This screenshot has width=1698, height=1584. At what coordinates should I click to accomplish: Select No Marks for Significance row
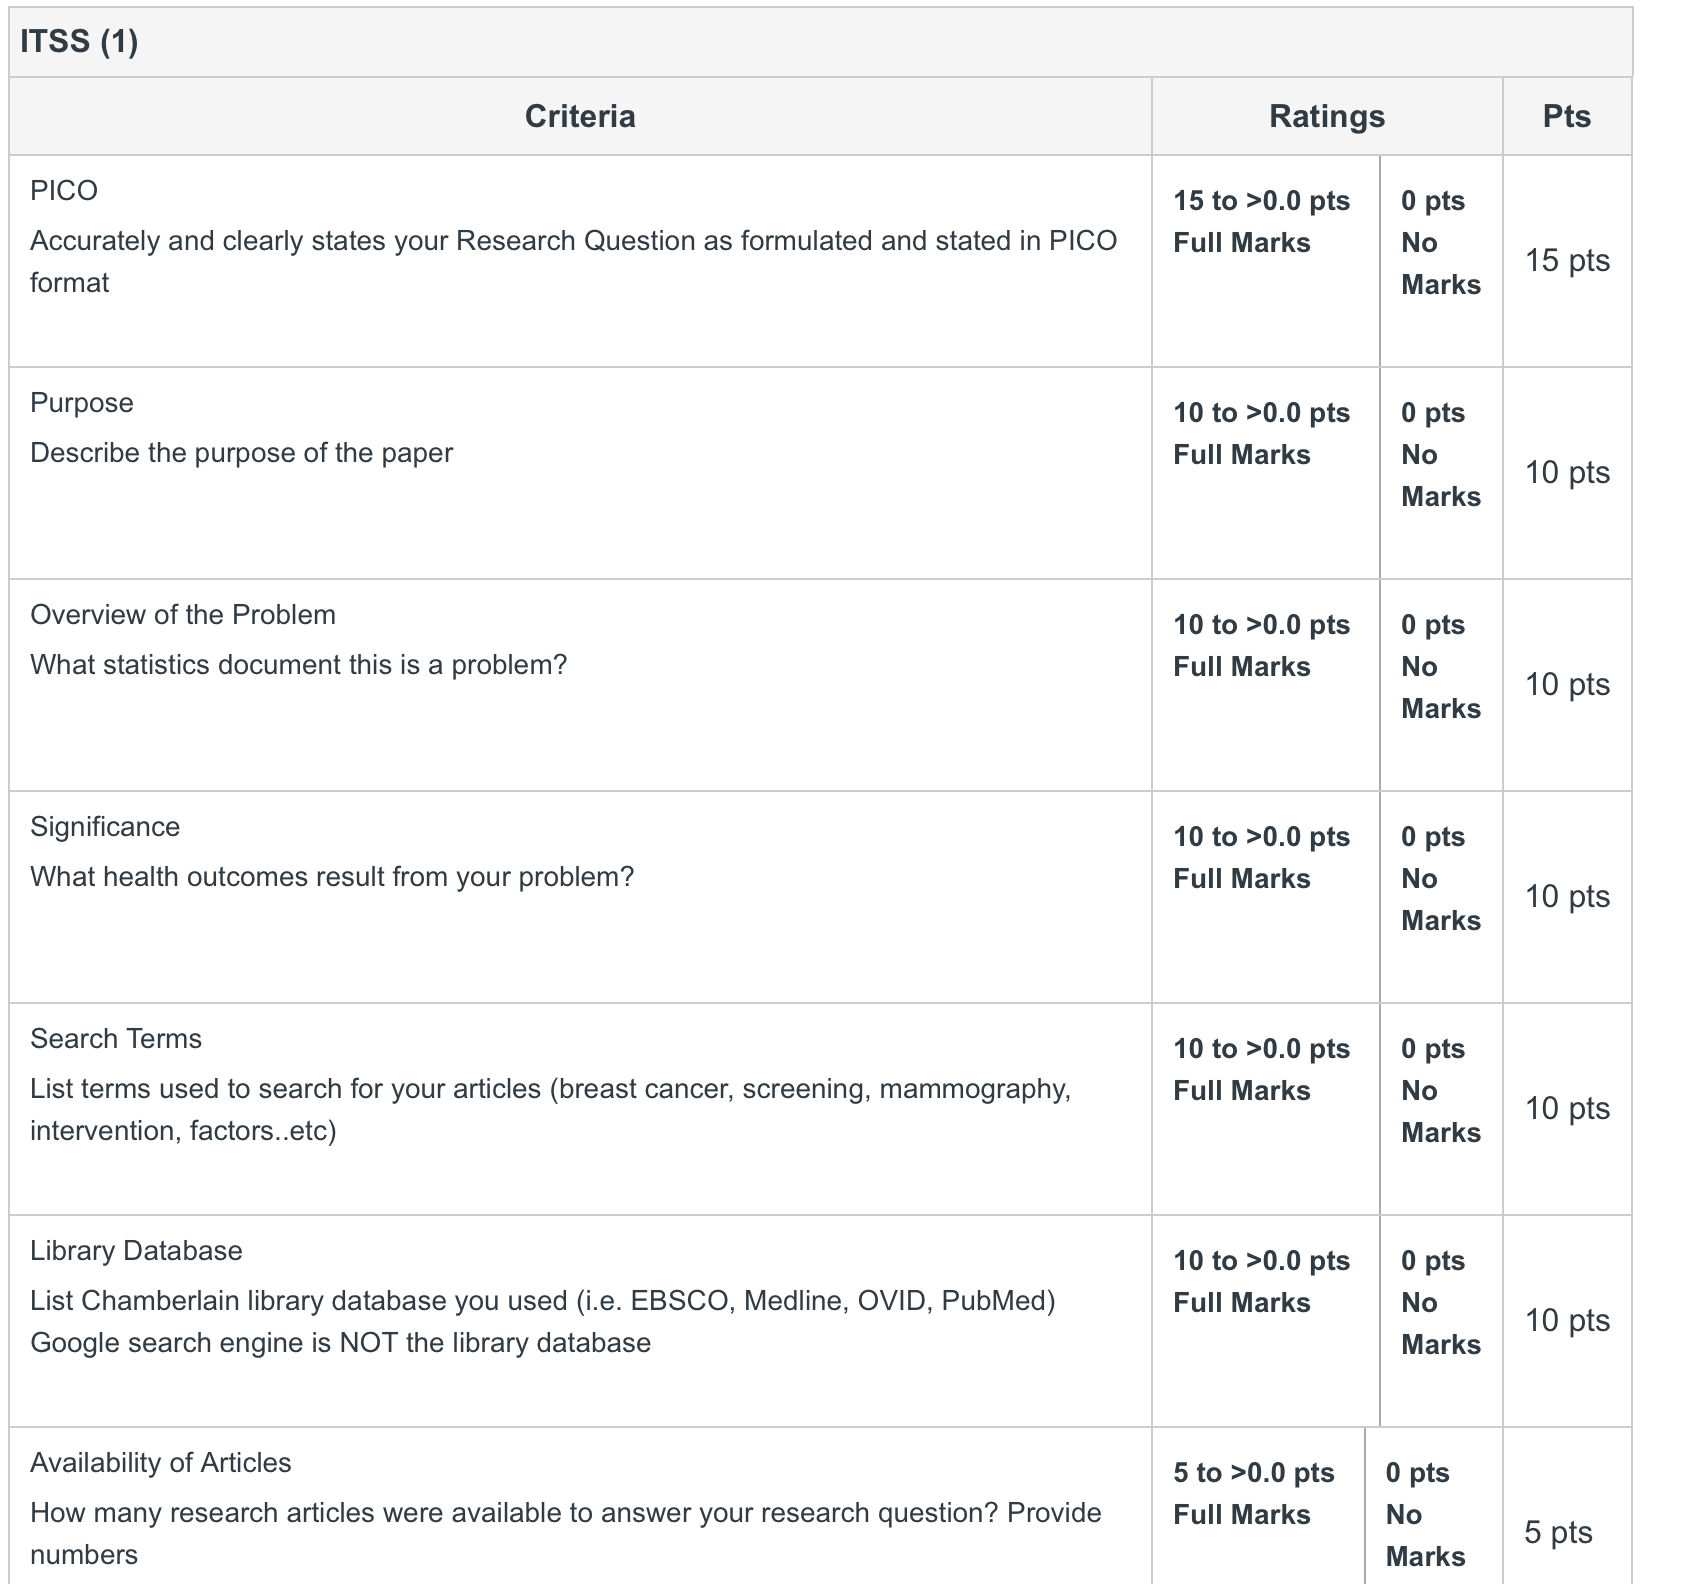pos(1441,897)
